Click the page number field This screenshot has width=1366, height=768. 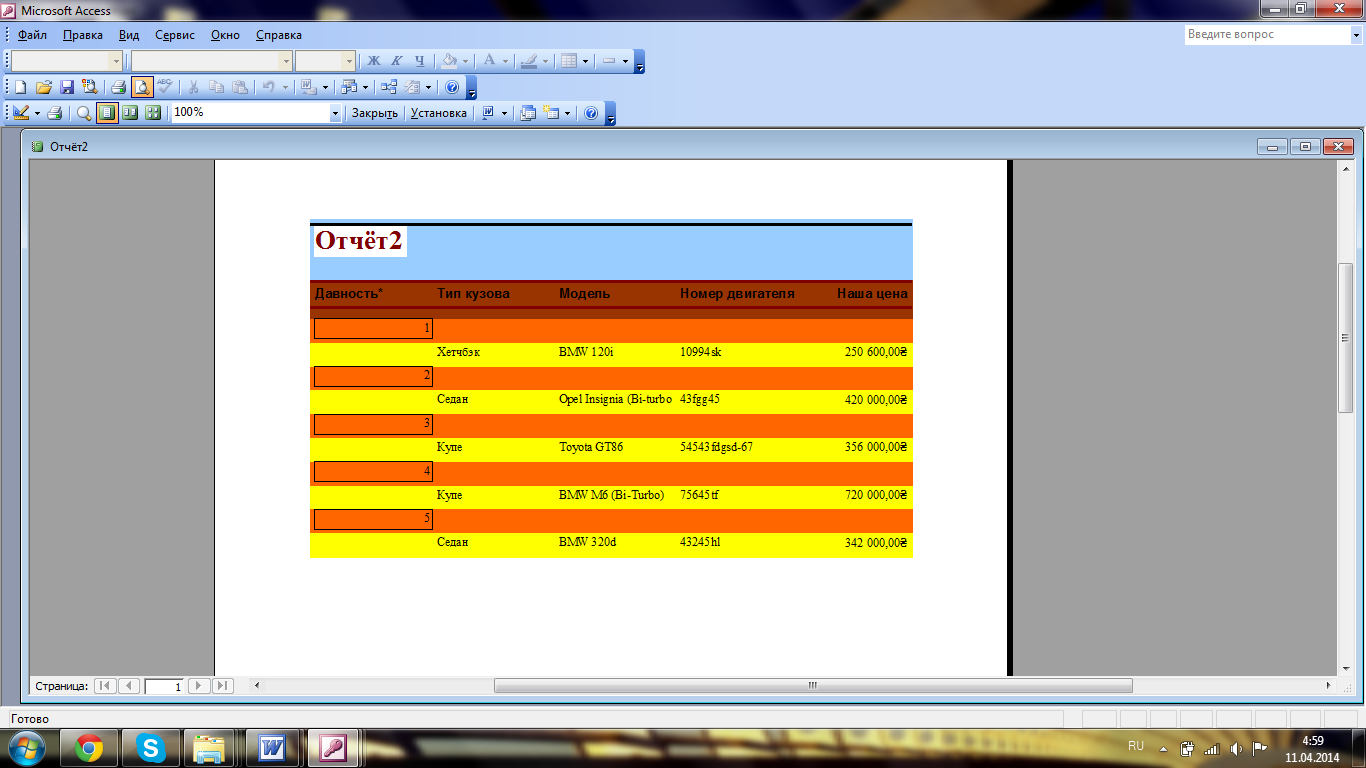coord(165,686)
